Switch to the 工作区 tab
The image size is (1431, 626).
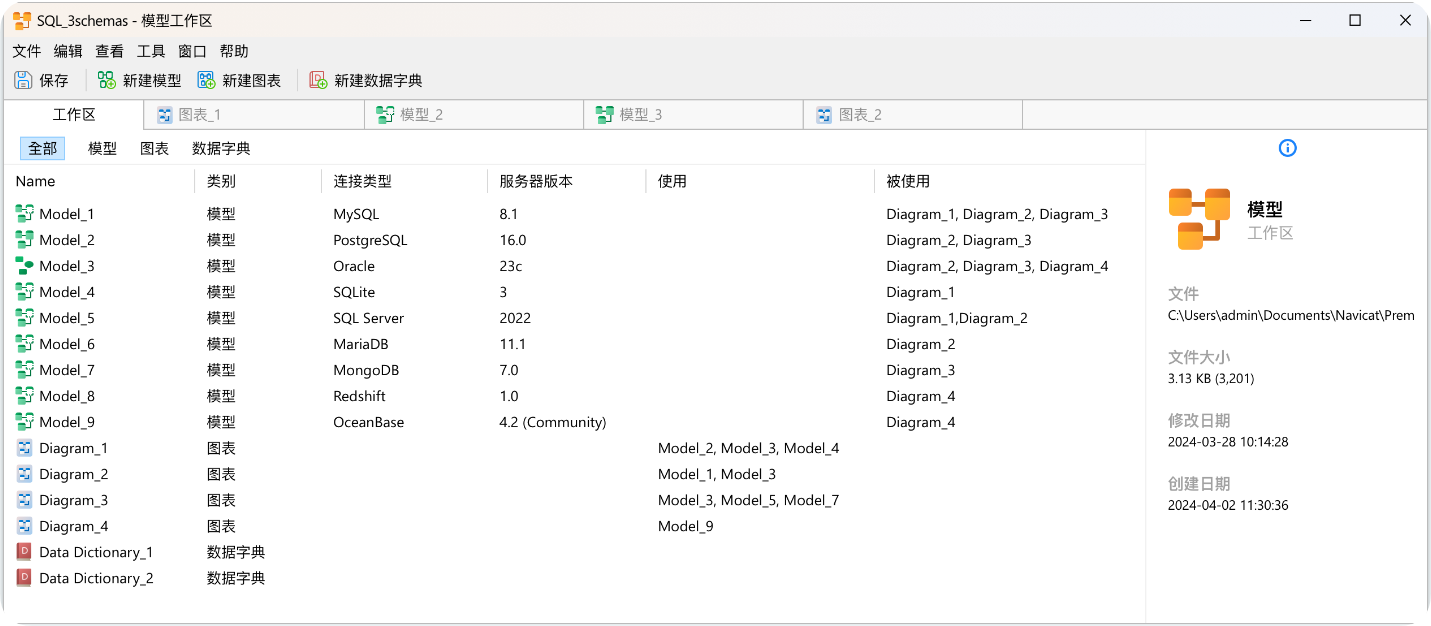[74, 115]
